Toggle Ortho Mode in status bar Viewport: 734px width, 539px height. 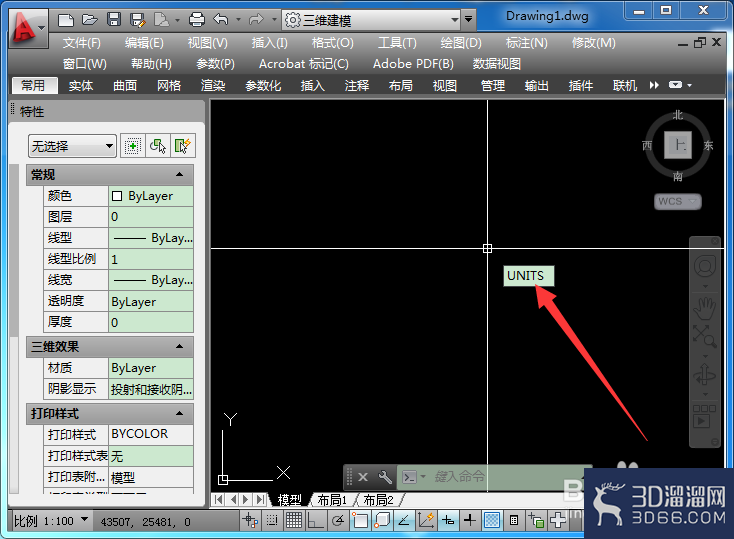[x=316, y=520]
